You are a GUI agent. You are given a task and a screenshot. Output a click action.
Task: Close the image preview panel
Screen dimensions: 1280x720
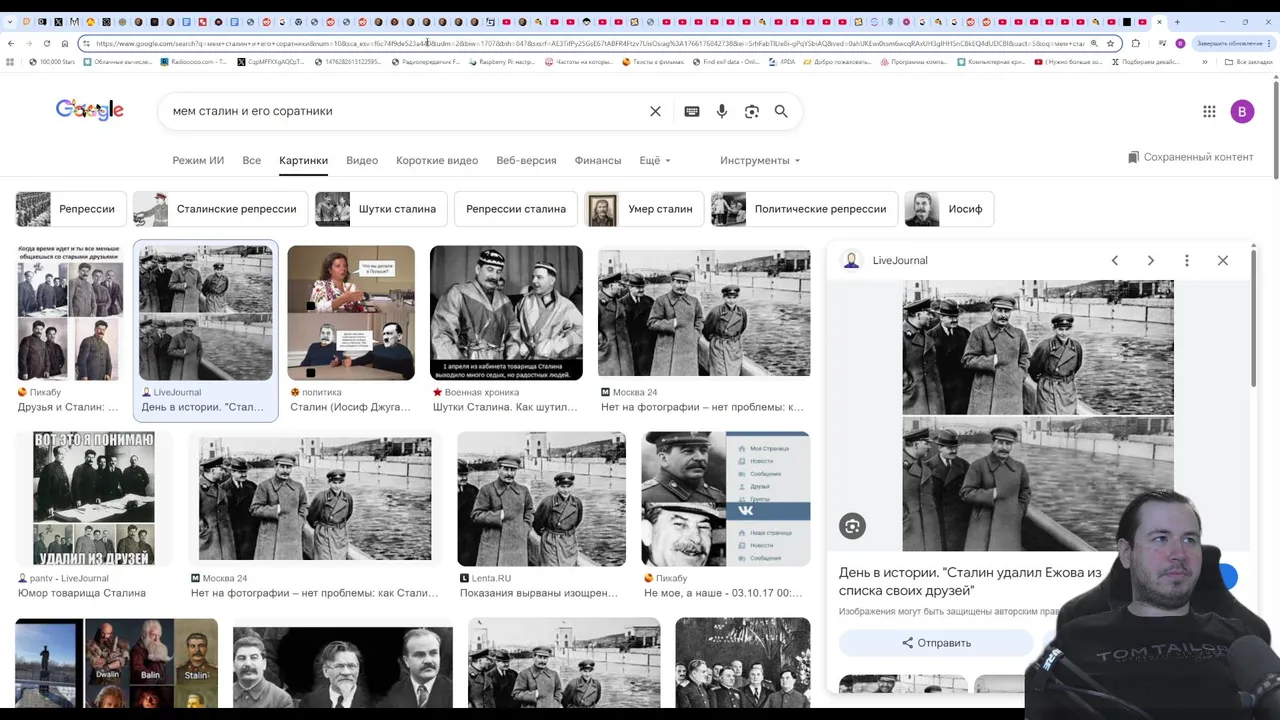1222,260
